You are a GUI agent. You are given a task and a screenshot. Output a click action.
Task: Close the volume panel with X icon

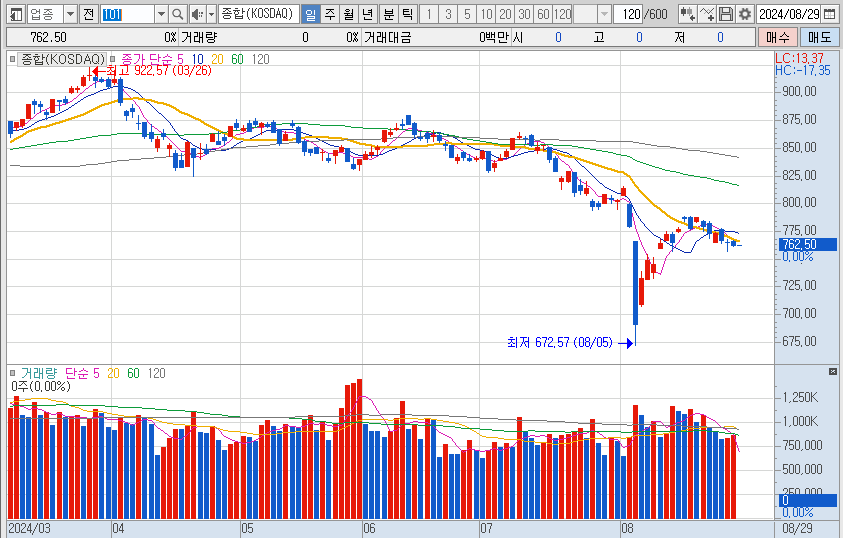pyautogui.click(x=833, y=371)
